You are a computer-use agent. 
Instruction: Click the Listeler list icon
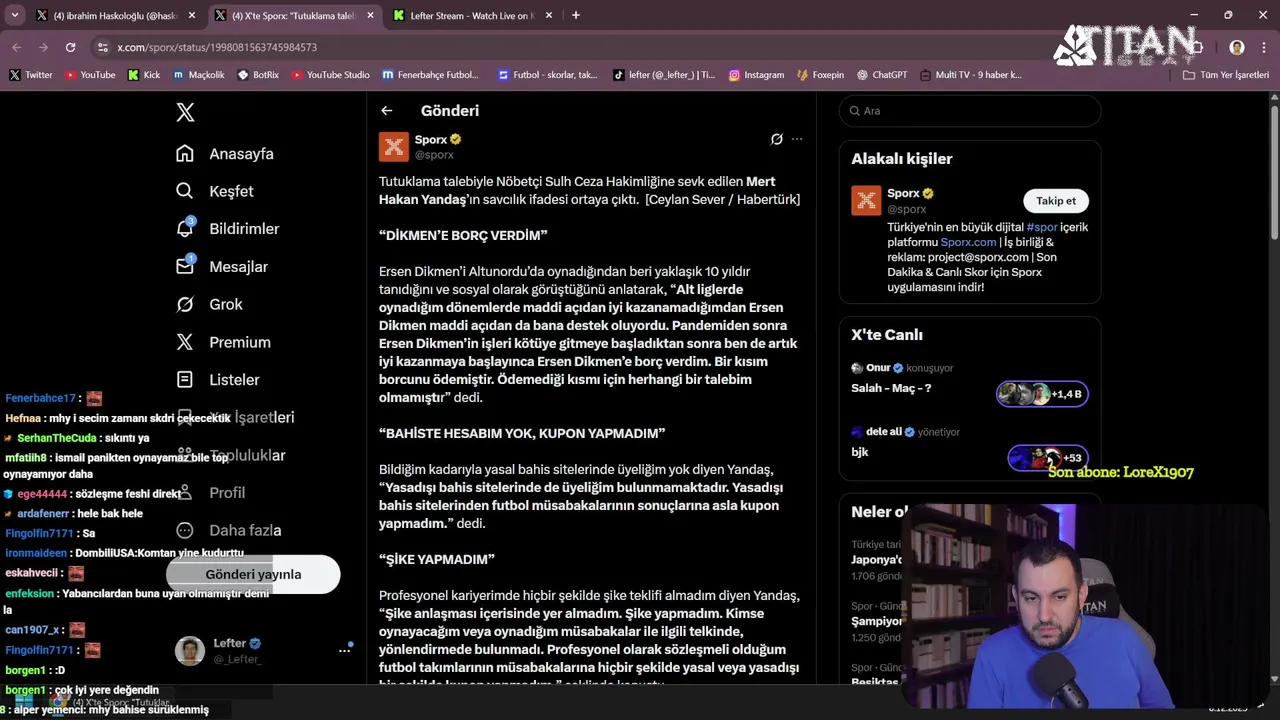click(x=184, y=380)
